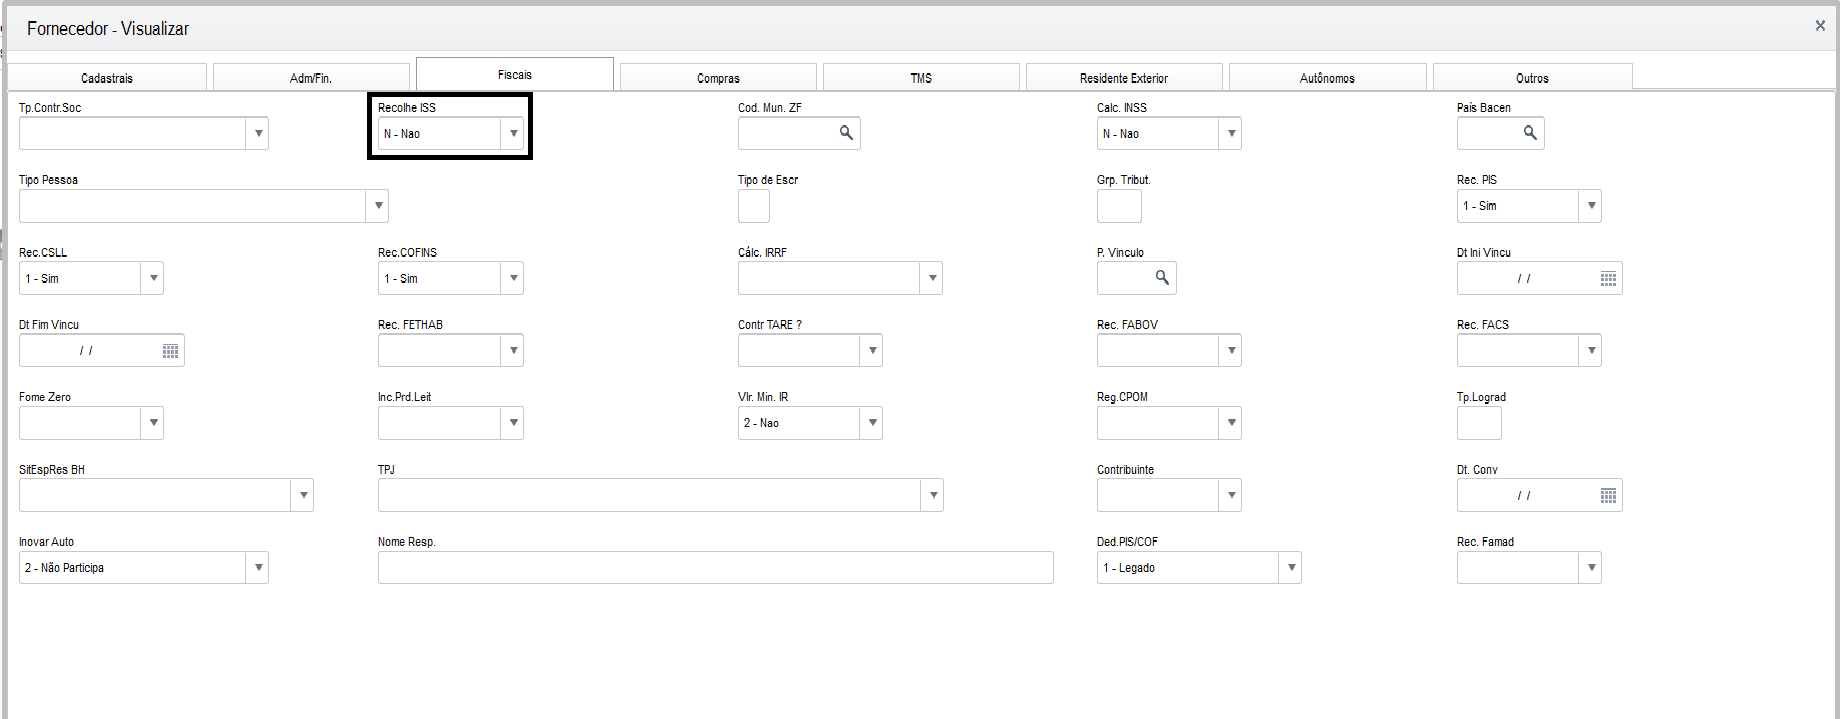
Task: Expand the Ded.PIS/COF dropdown
Action: (x=1291, y=568)
